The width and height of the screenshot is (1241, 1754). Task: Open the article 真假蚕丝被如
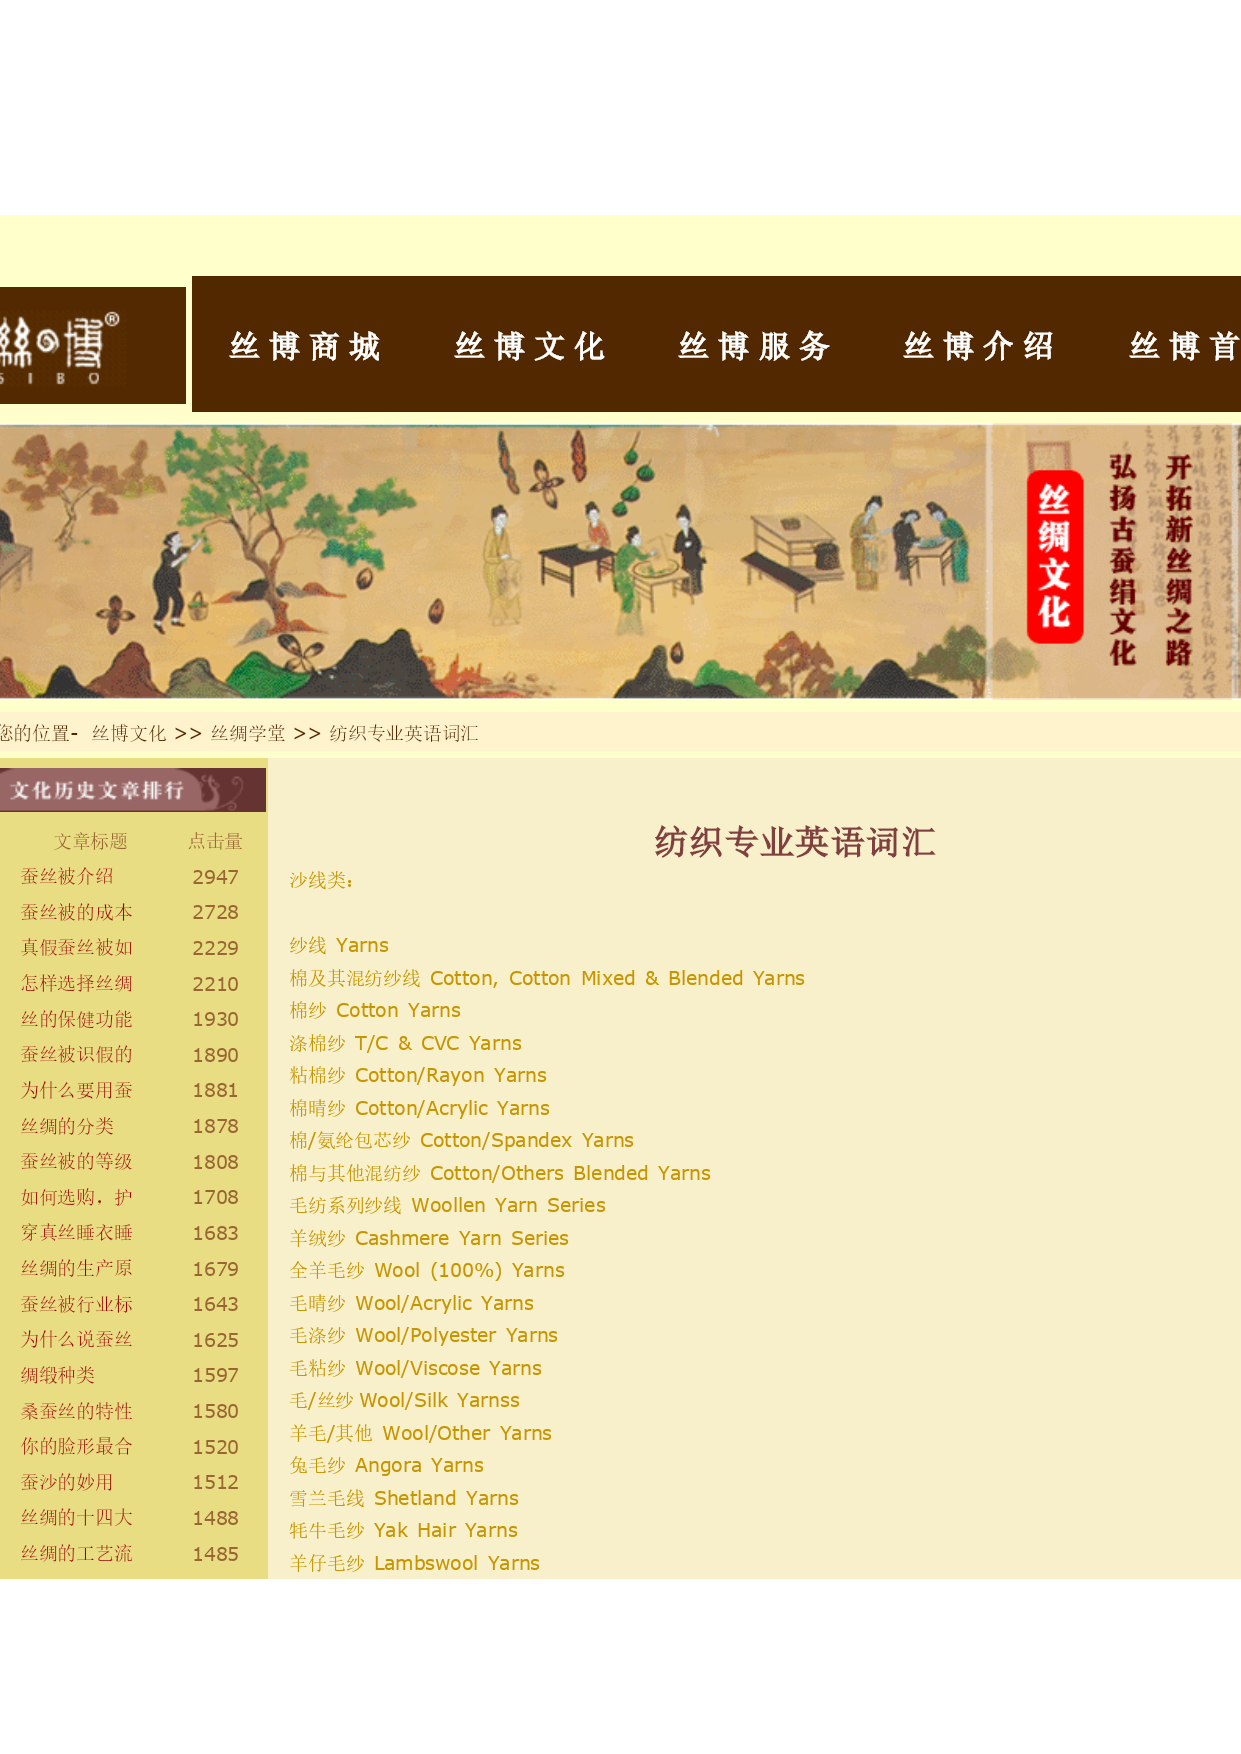coord(77,947)
